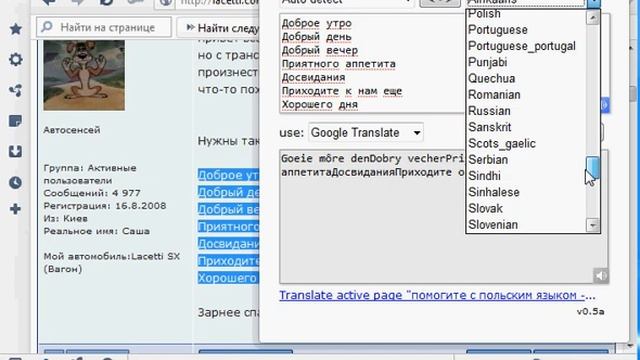Click the forum user avatar image
Screen dimensions: 640x360
tap(84, 75)
